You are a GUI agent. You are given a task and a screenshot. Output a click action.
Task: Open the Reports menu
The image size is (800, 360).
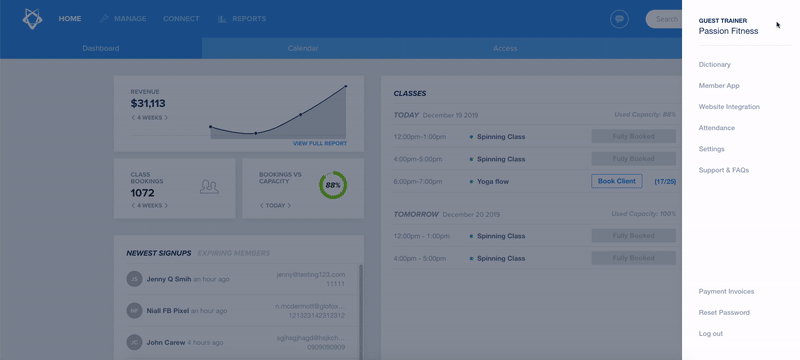pyautogui.click(x=249, y=19)
